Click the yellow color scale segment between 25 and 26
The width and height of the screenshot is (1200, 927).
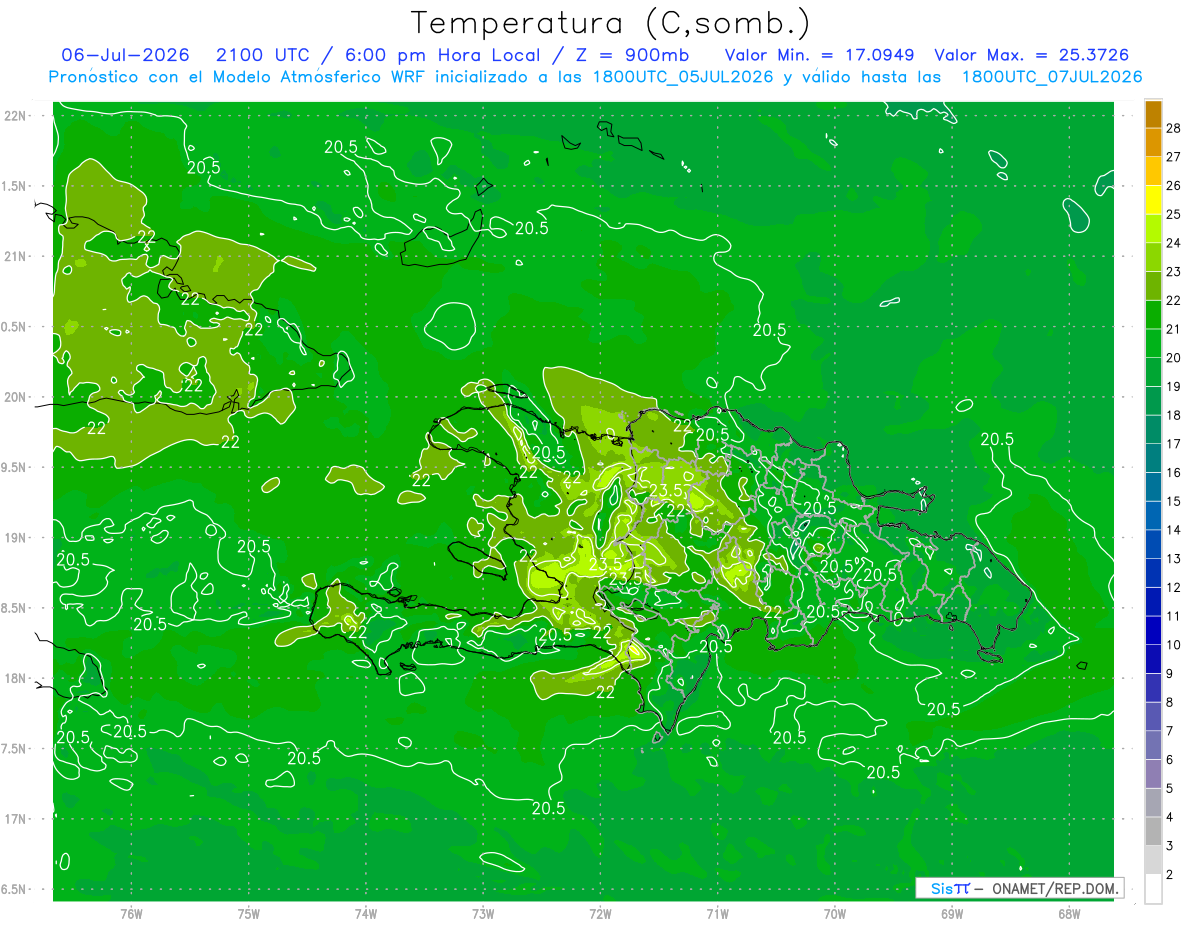pyautogui.click(x=1153, y=200)
